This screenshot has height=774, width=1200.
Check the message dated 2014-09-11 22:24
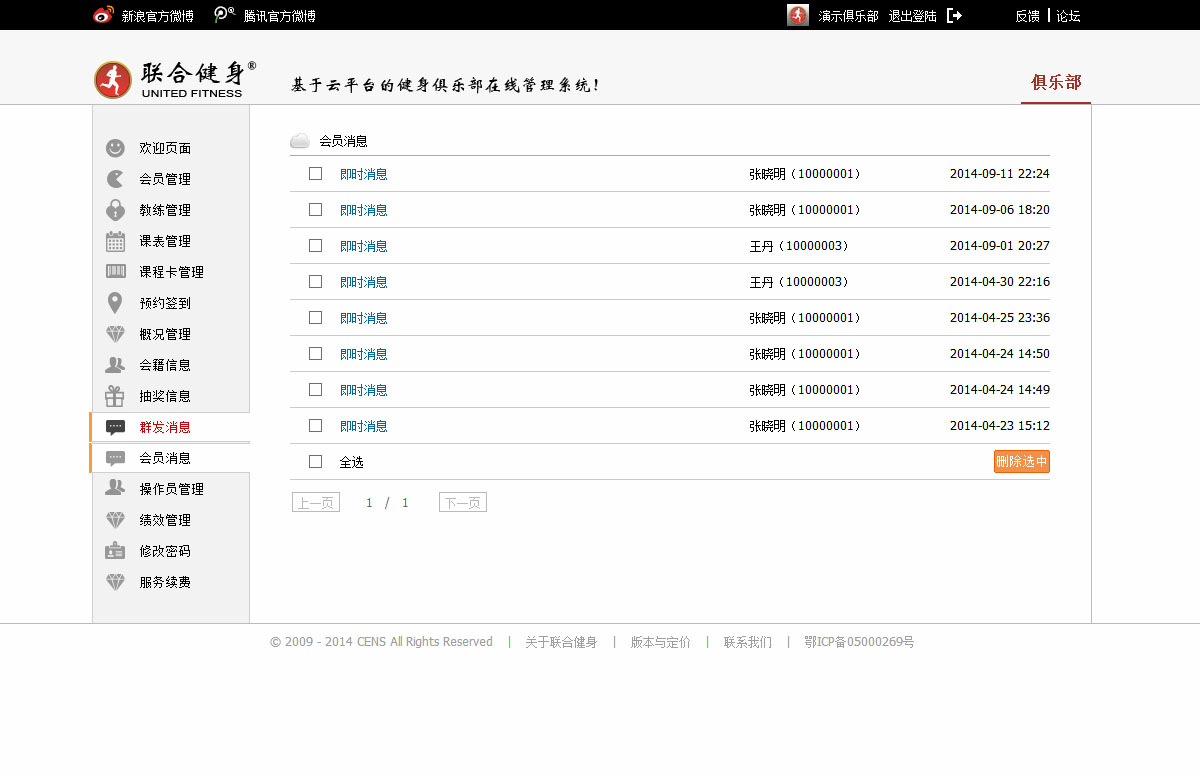316,174
